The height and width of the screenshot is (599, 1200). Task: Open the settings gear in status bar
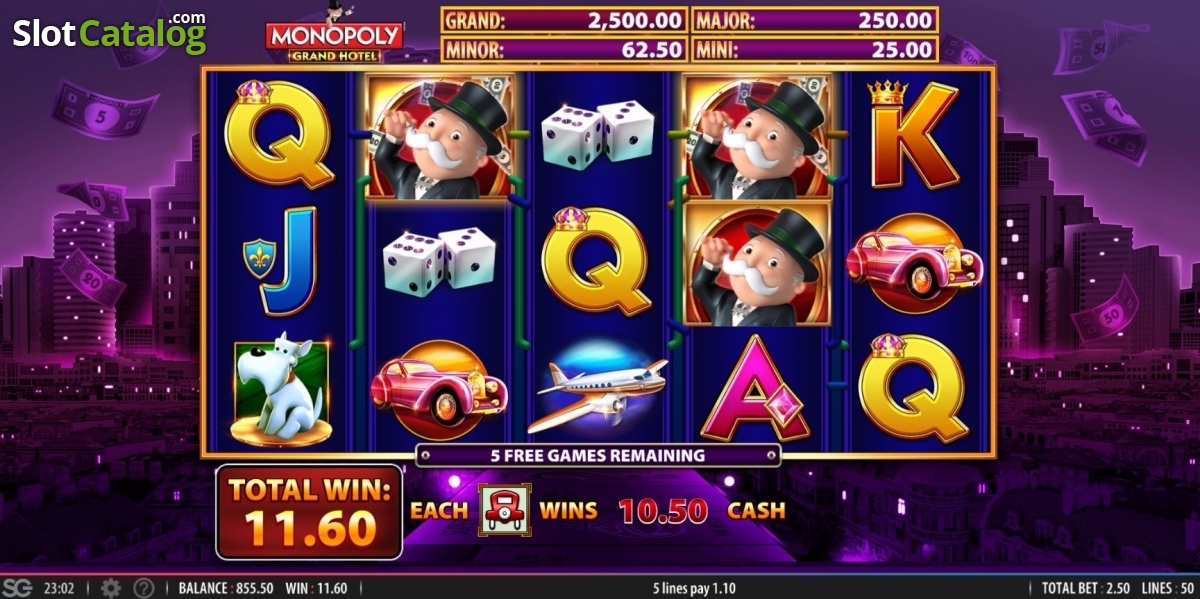click(x=111, y=588)
